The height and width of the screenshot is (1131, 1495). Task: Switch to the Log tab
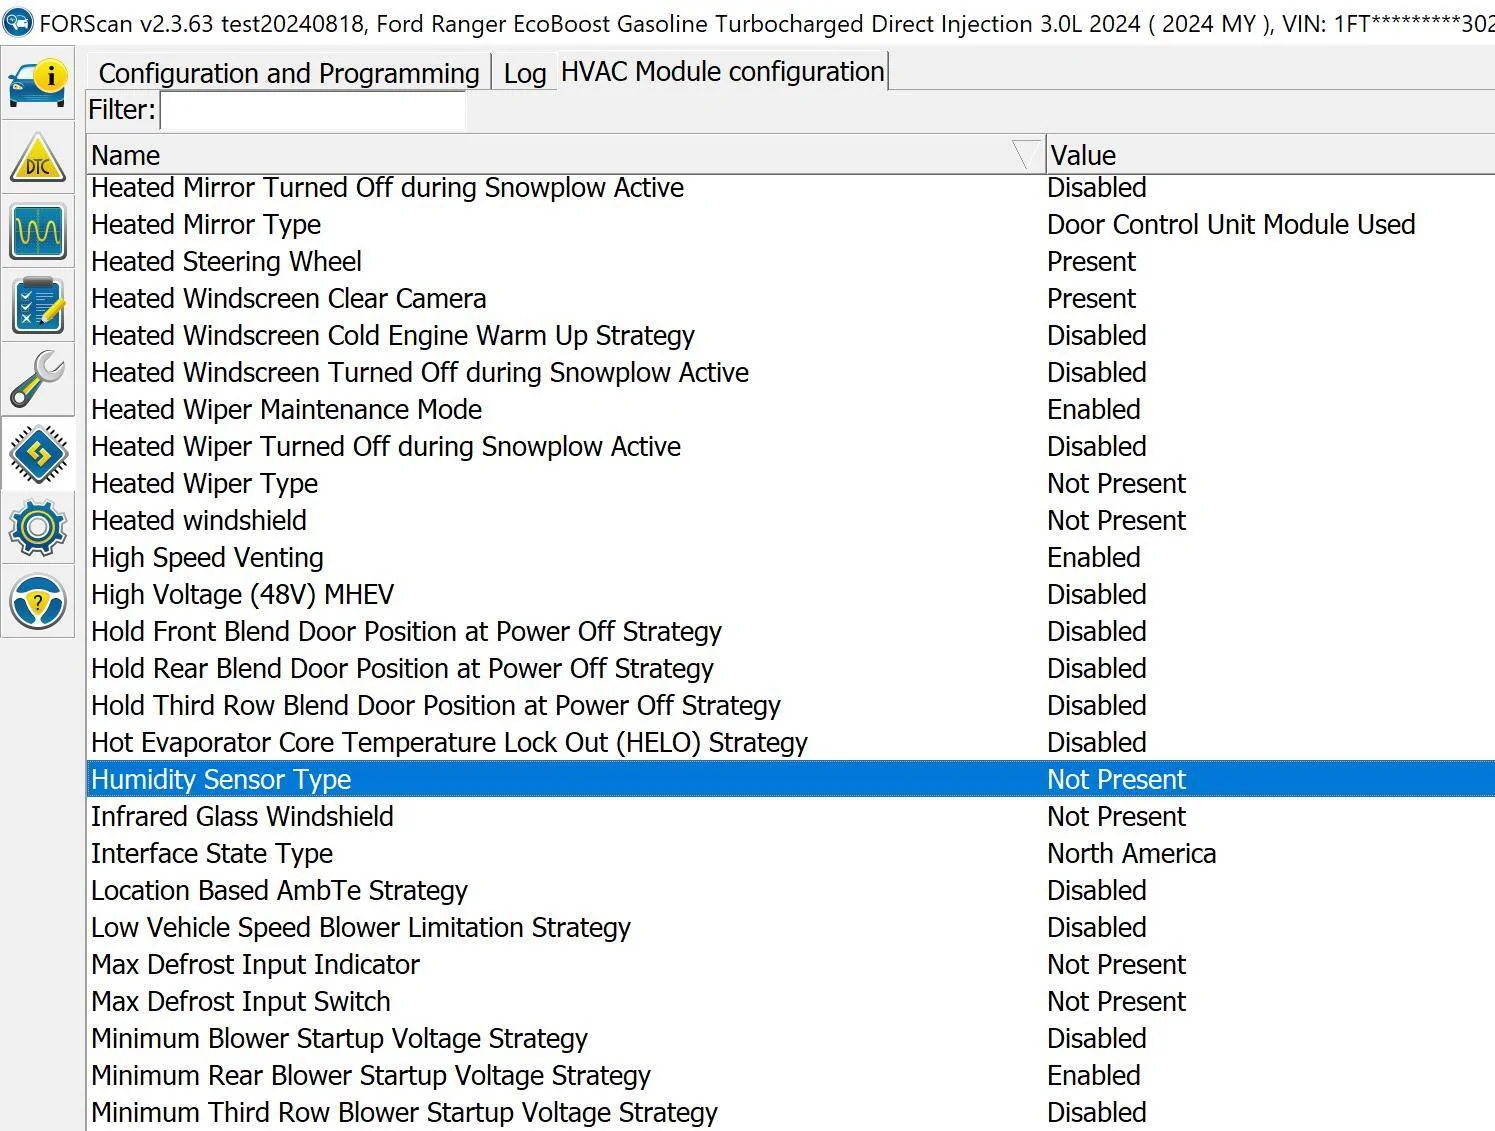click(x=524, y=73)
